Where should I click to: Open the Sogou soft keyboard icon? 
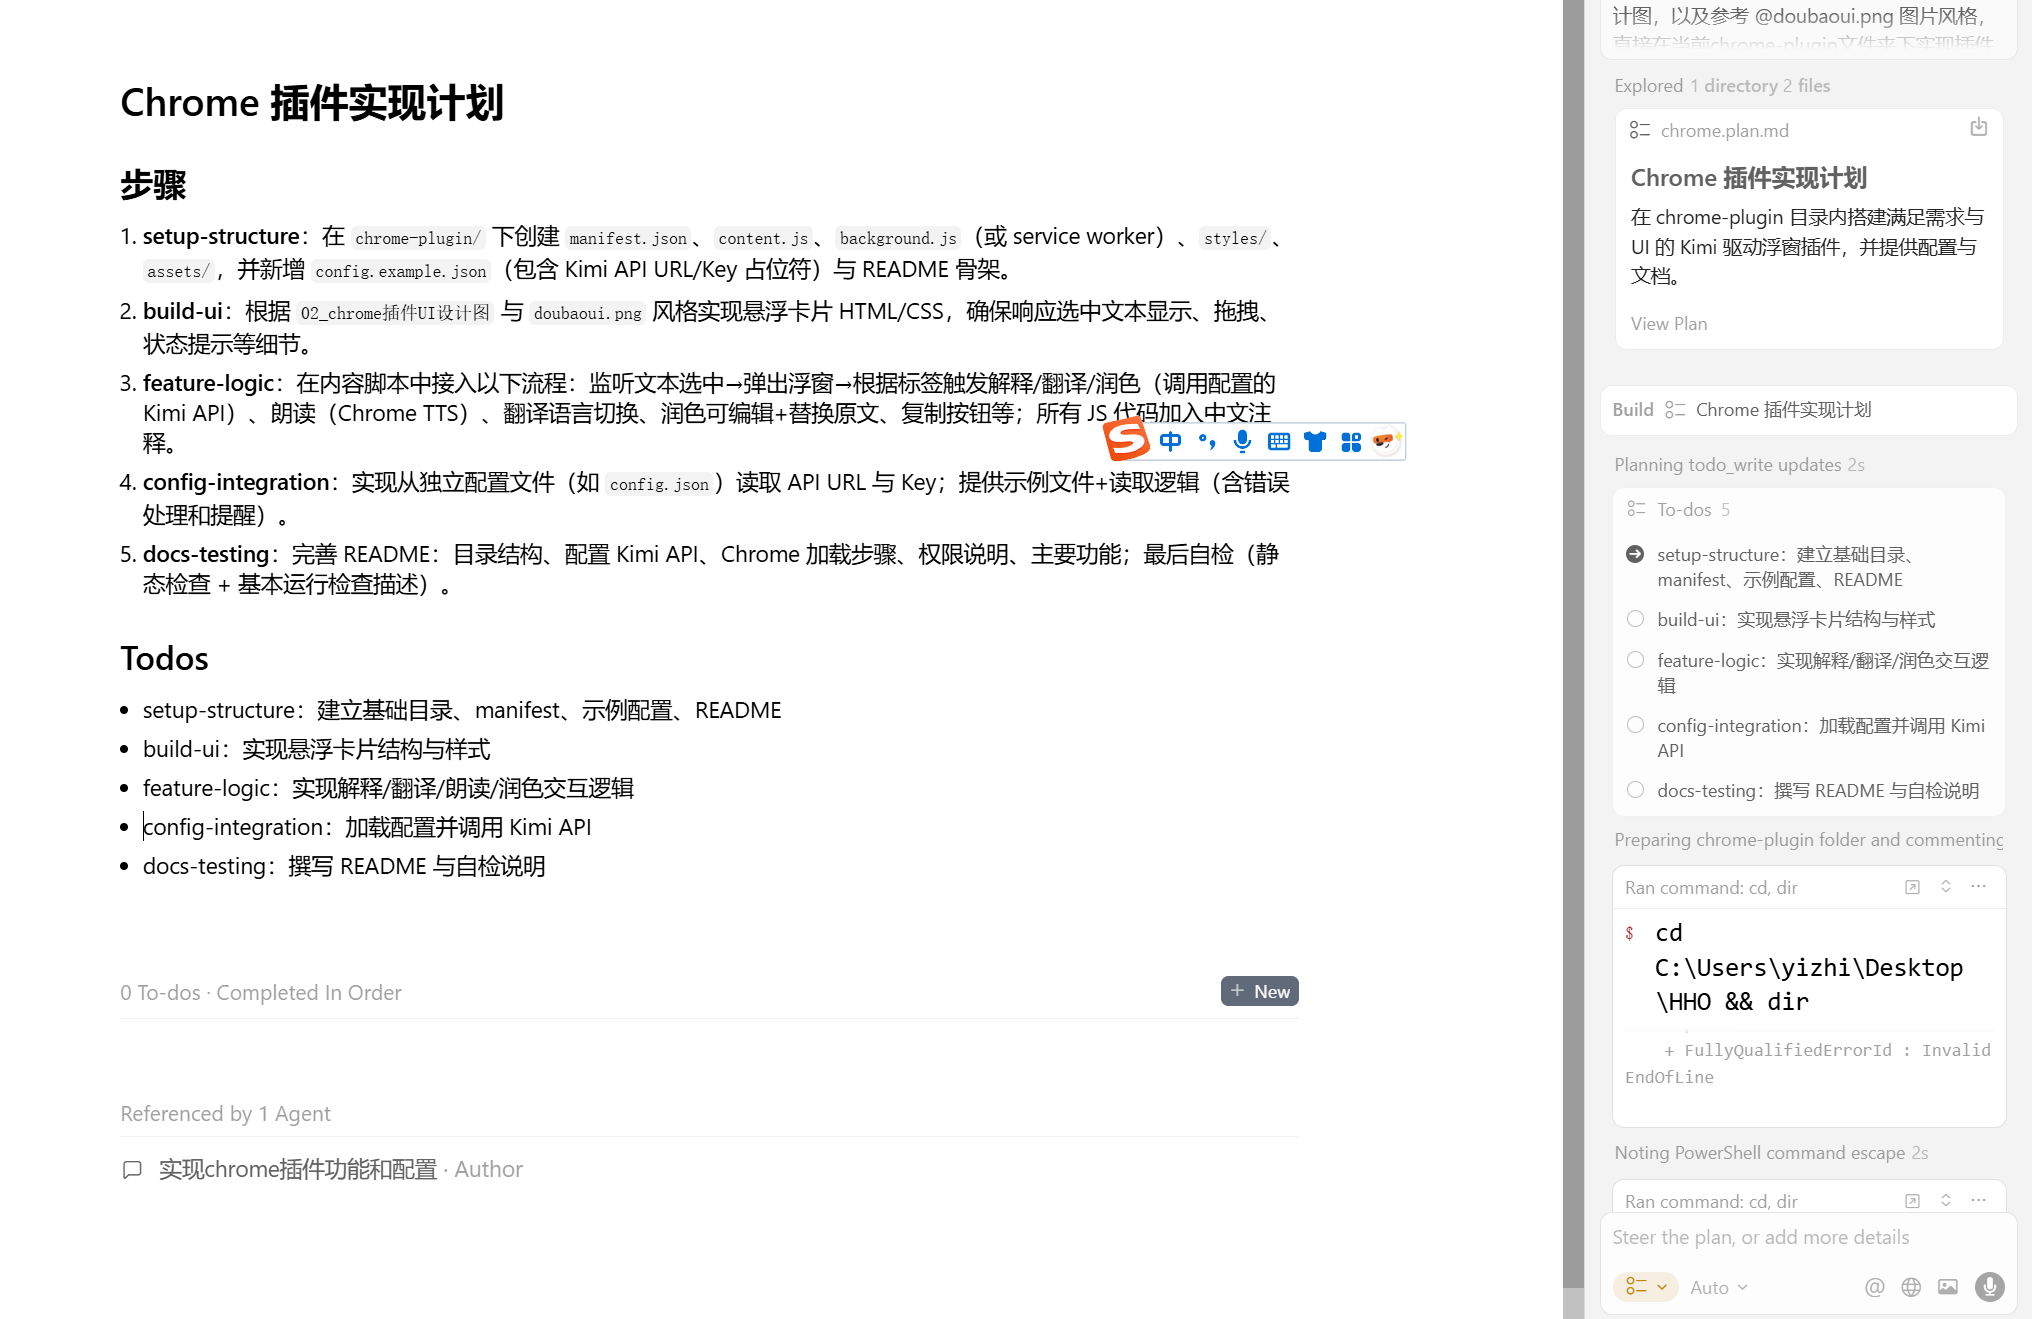(x=1279, y=441)
